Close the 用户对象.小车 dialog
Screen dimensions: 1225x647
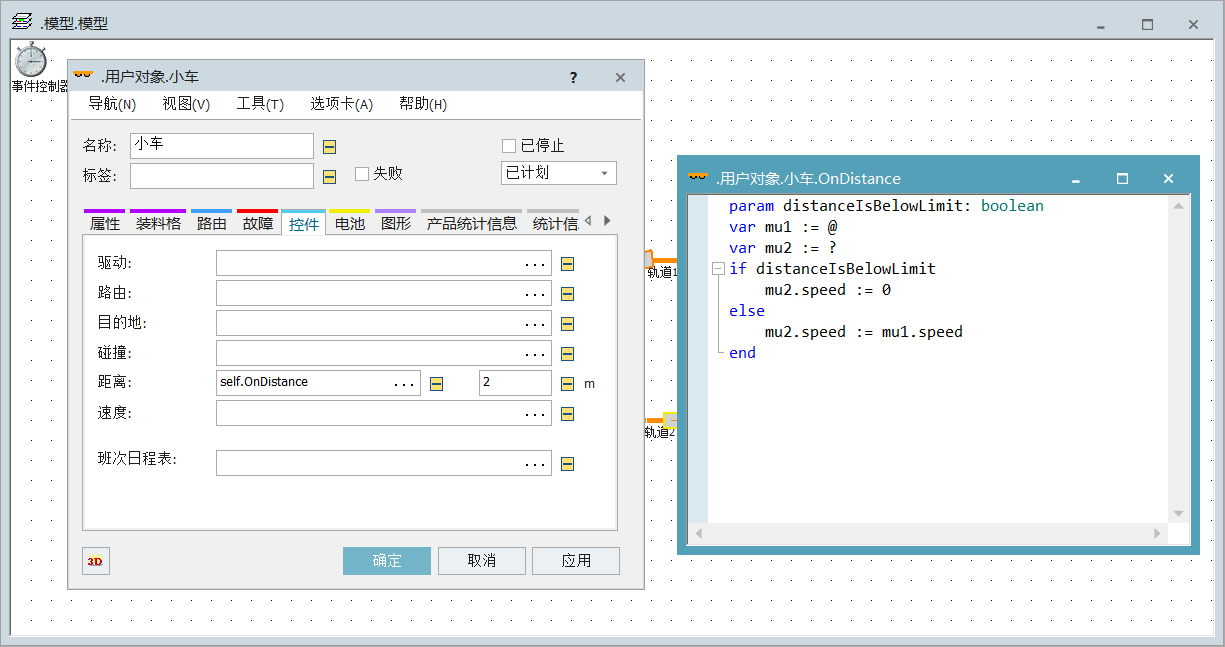click(620, 78)
